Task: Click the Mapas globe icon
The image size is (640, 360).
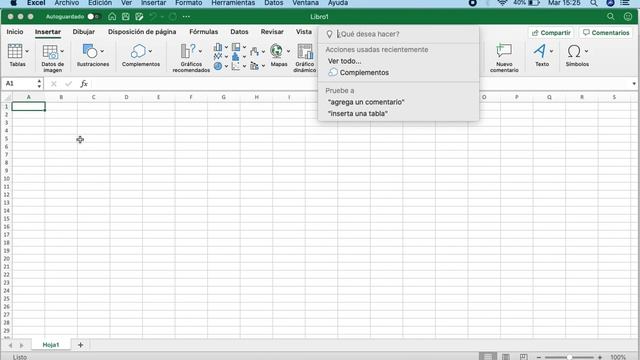Action: coord(276,51)
